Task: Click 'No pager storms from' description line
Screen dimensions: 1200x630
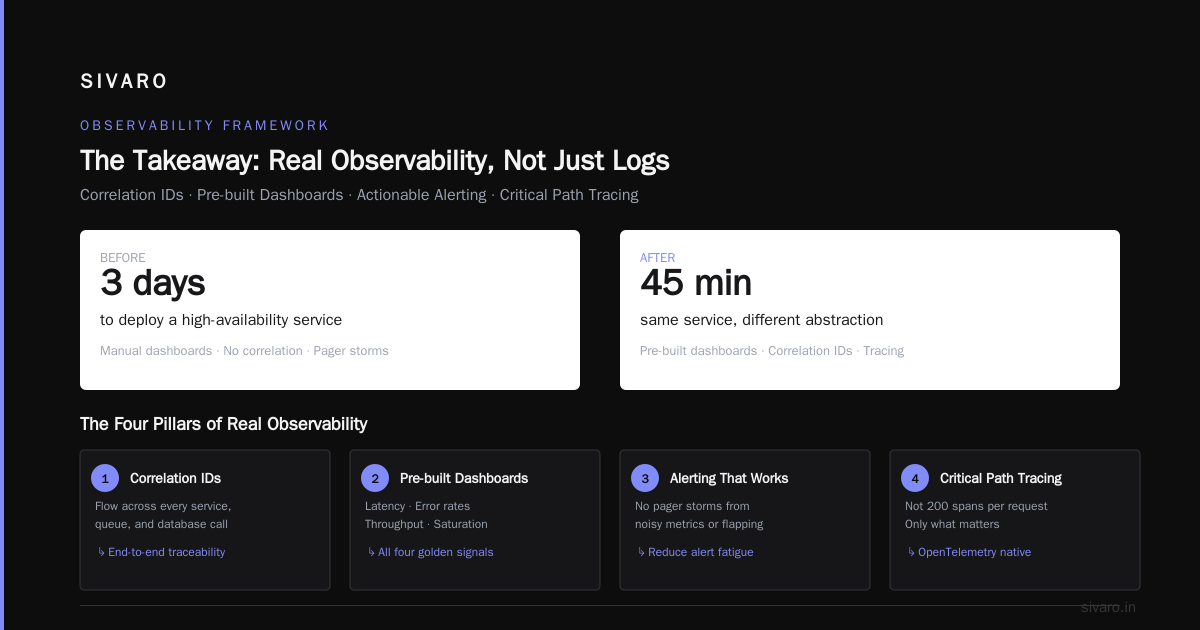Action: click(x=692, y=506)
